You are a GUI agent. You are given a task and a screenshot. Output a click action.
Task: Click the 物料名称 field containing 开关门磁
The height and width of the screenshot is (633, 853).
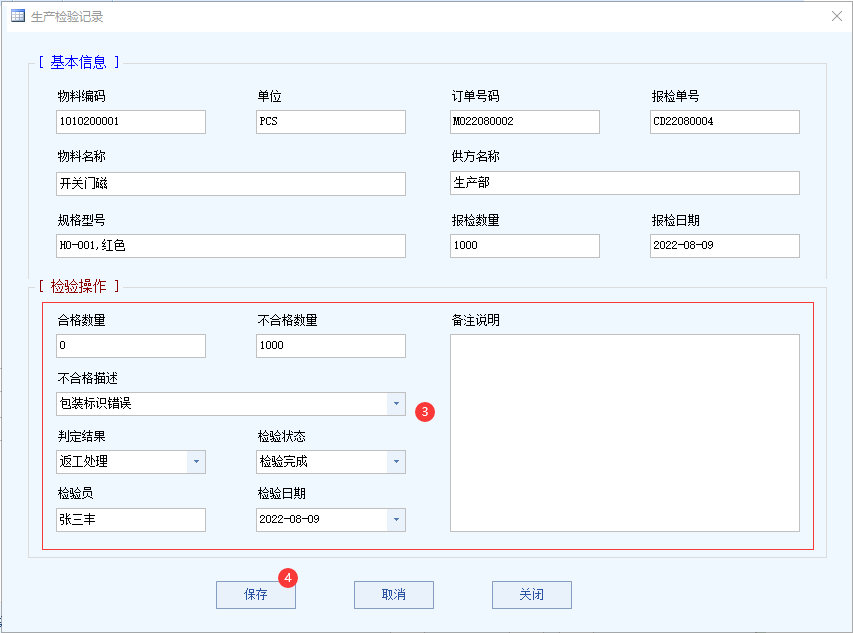click(231, 184)
